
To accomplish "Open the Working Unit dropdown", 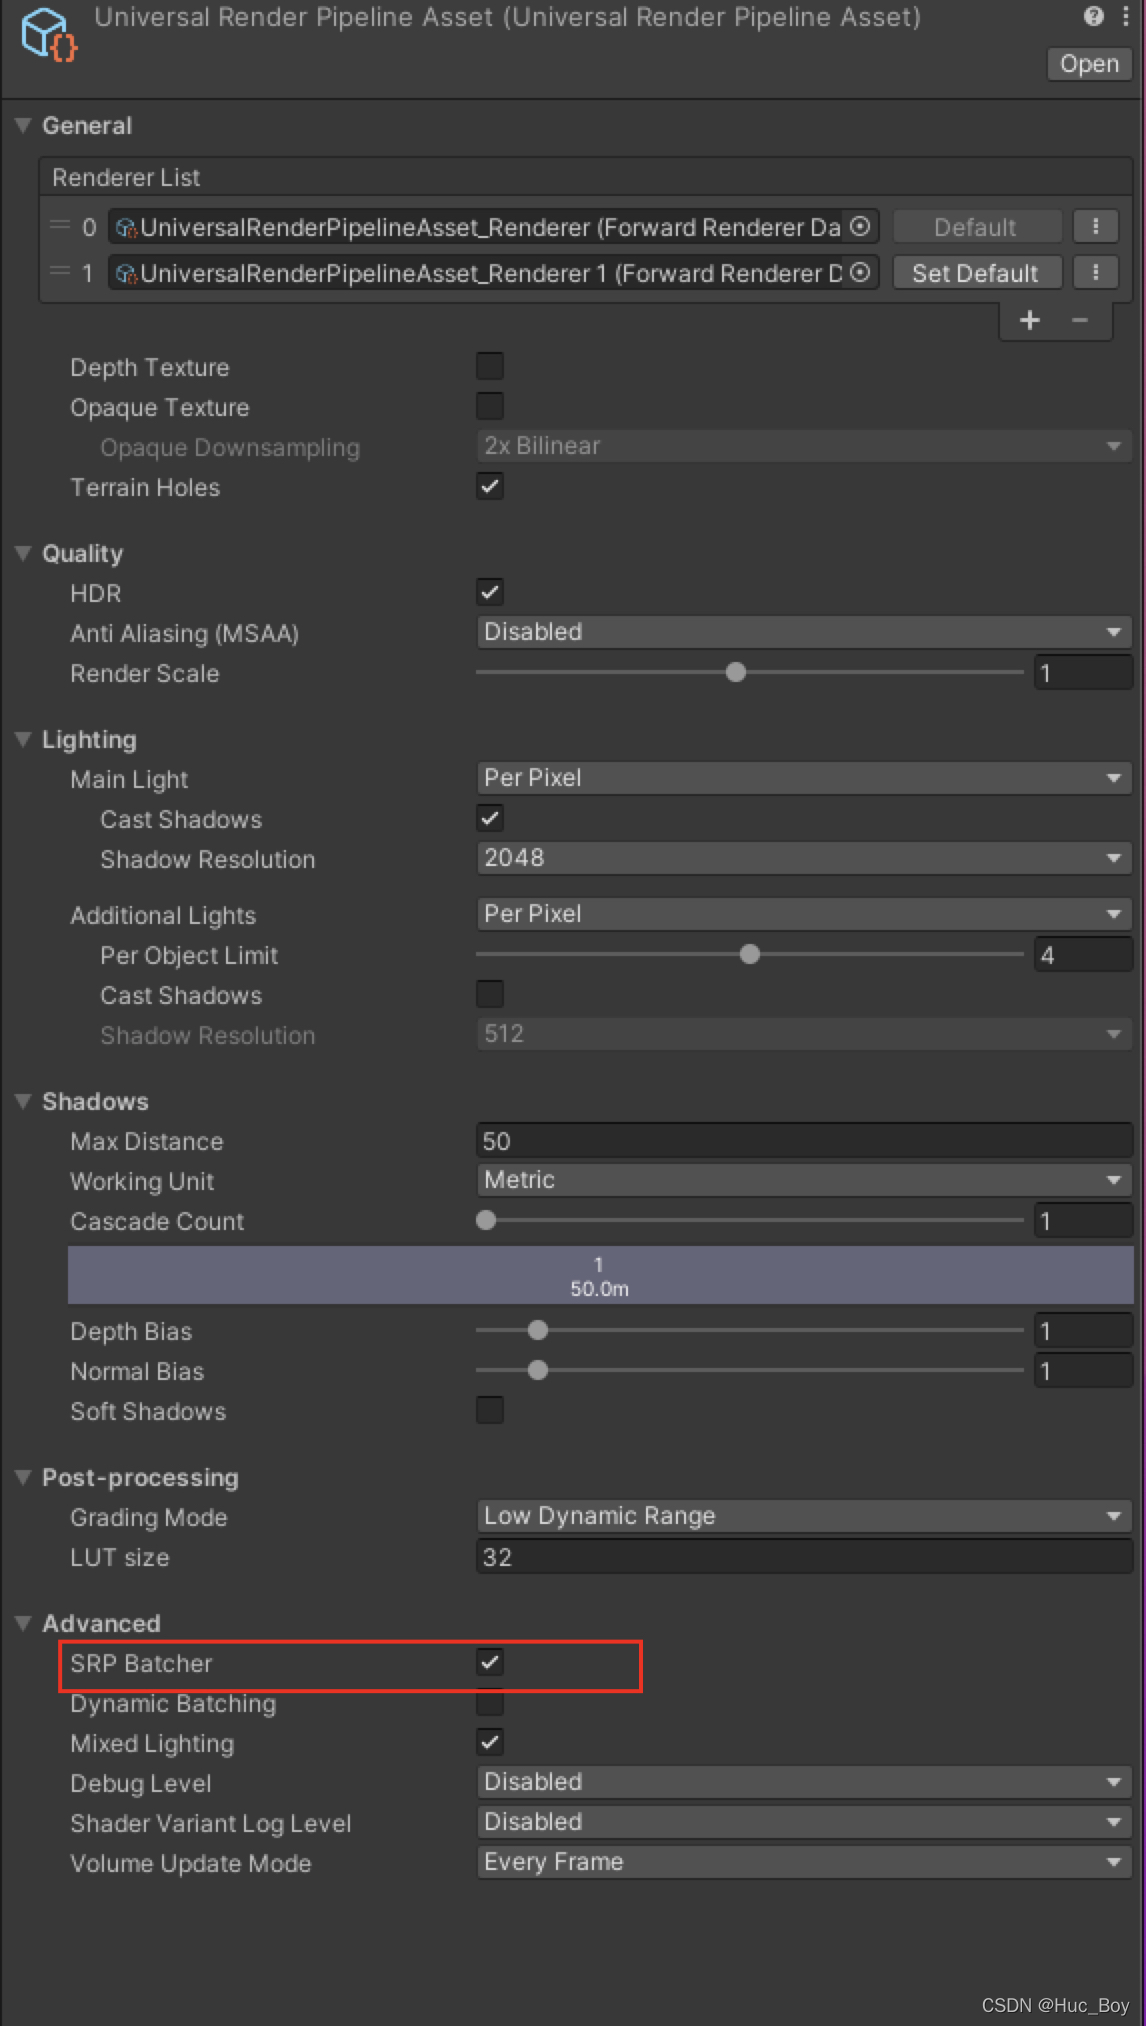I will [804, 1180].
